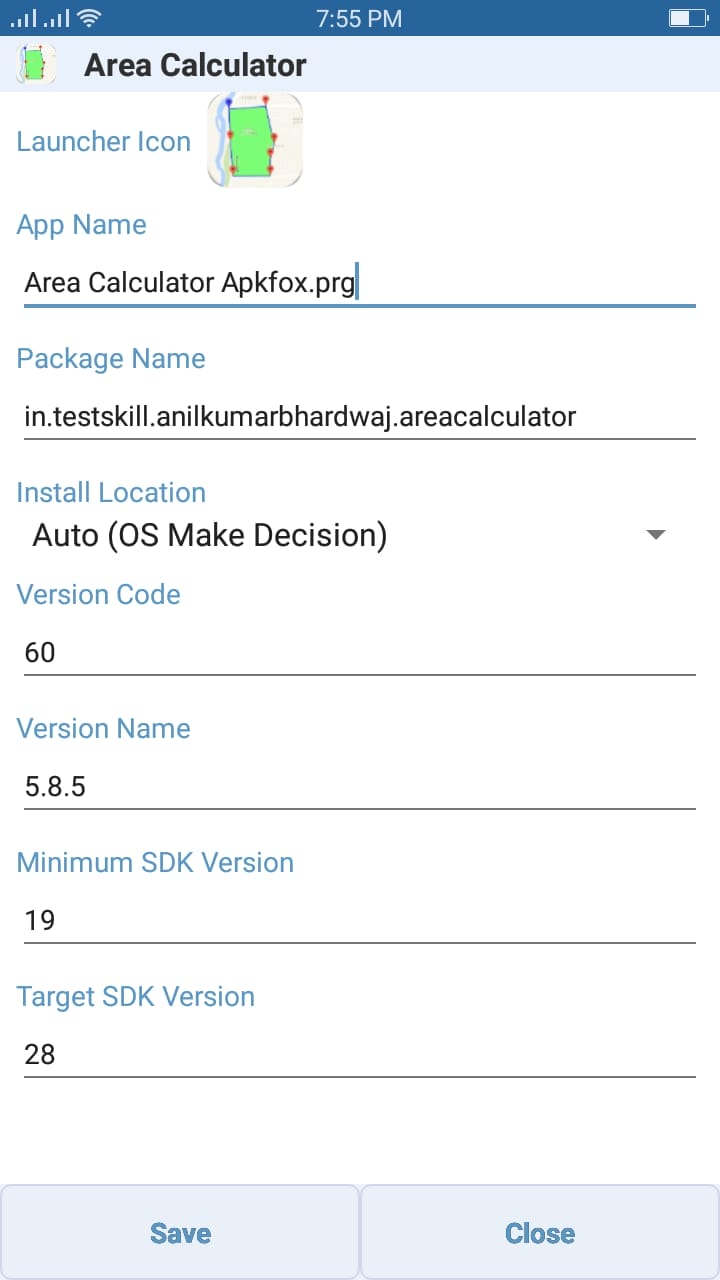Change the launcher icon image

click(x=255, y=141)
